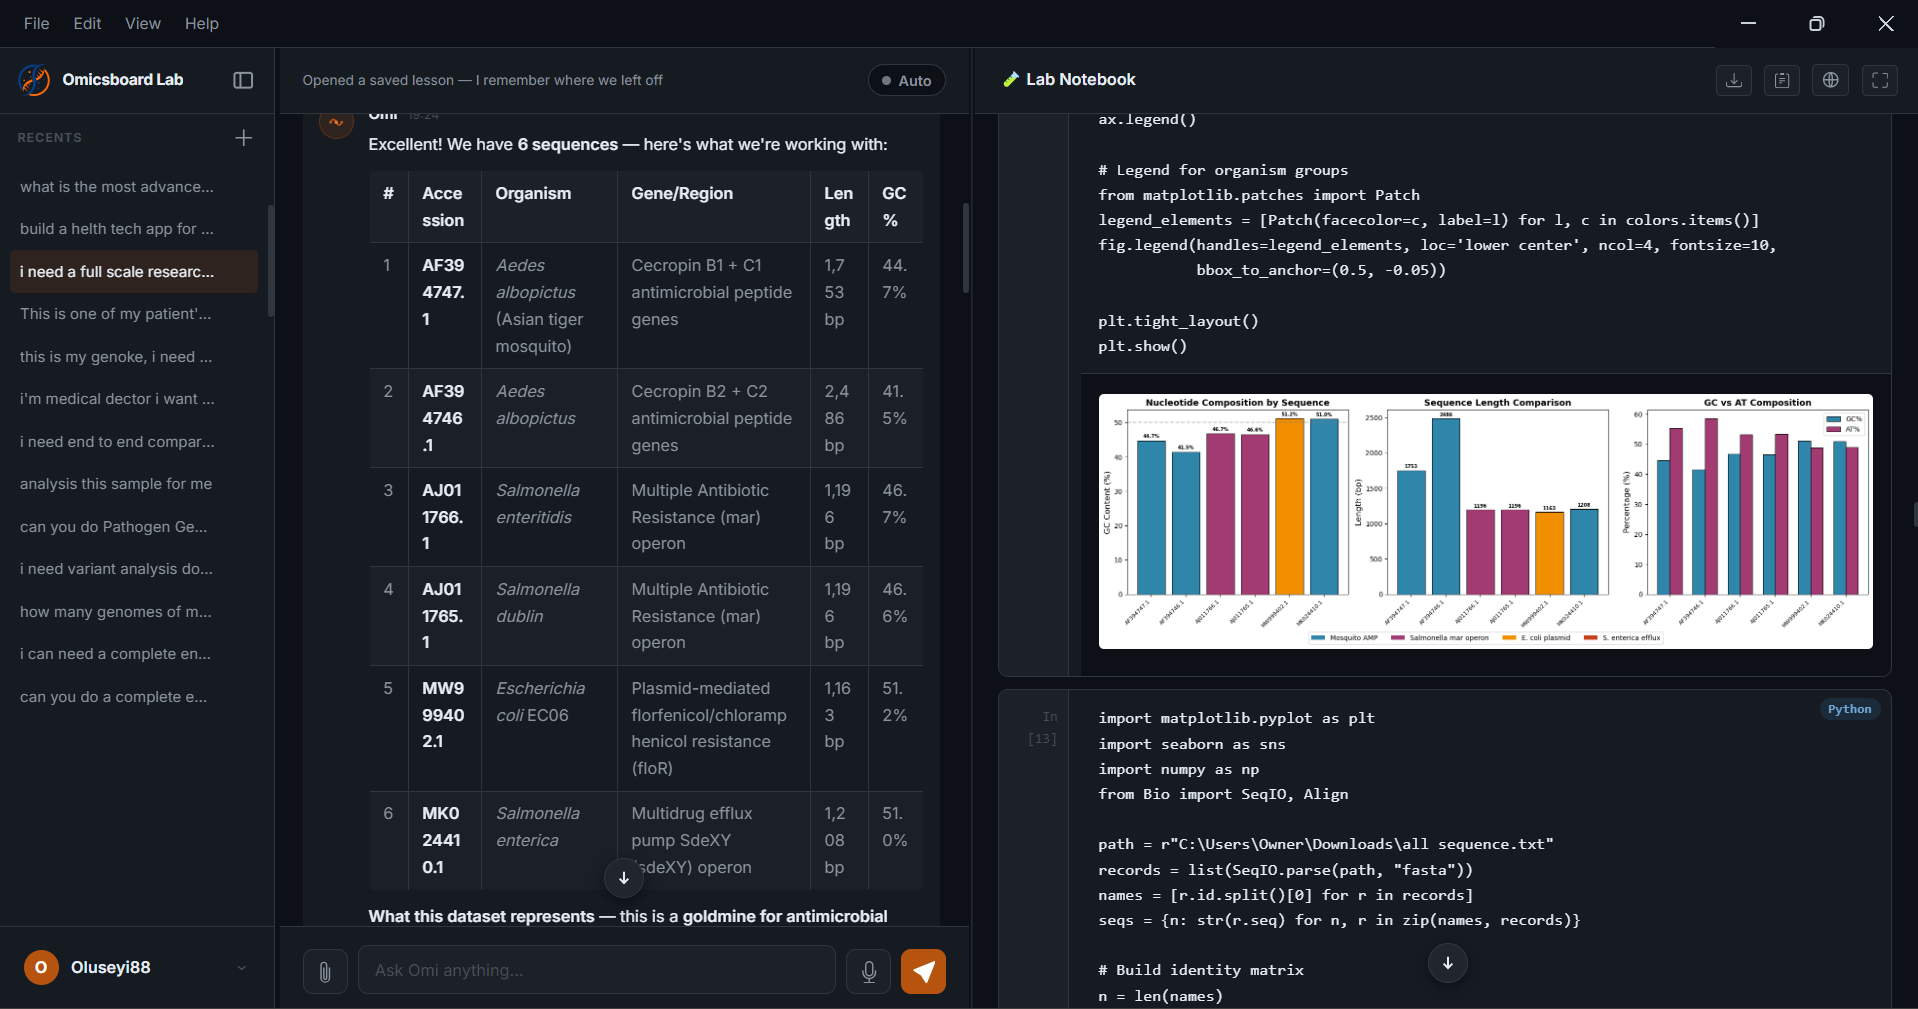Click 'import seaborn as sns' code line
The image size is (1918, 1009).
[x=1192, y=744]
